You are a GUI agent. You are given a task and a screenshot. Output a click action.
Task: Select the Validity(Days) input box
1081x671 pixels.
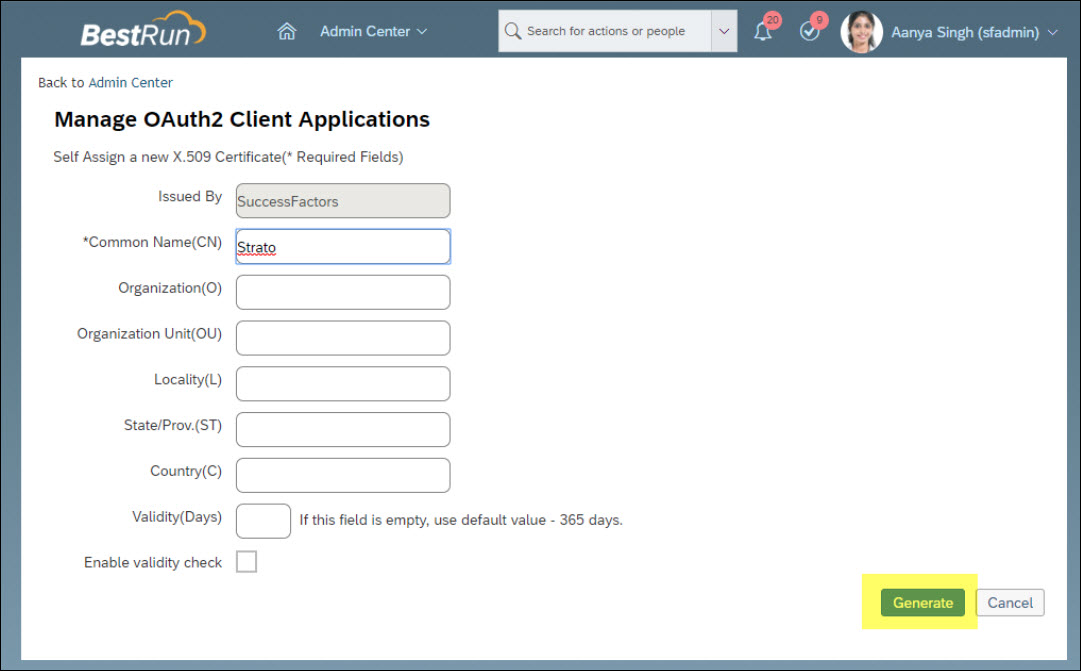pyautogui.click(x=263, y=520)
